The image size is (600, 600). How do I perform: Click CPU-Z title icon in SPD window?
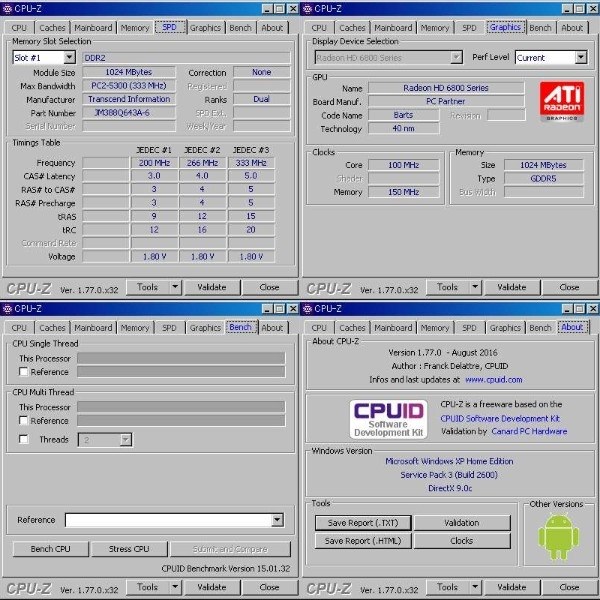pyautogui.click(x=7, y=8)
